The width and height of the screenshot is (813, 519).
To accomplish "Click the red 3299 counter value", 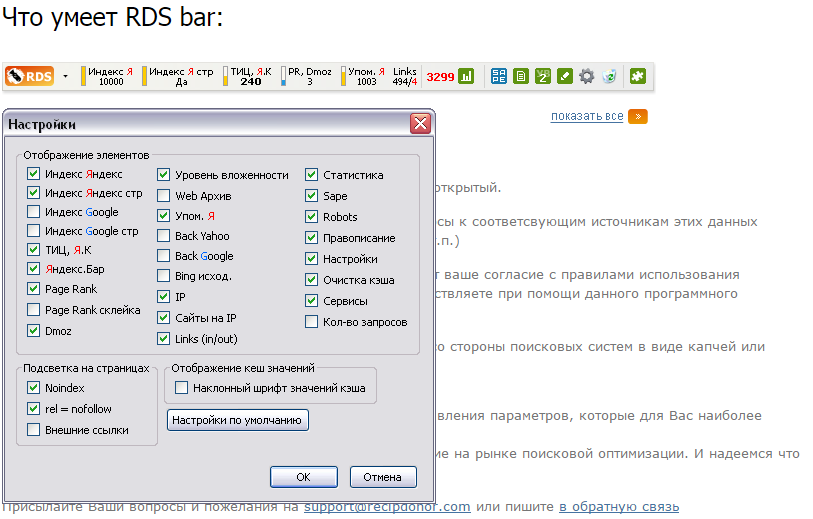I will [x=440, y=77].
